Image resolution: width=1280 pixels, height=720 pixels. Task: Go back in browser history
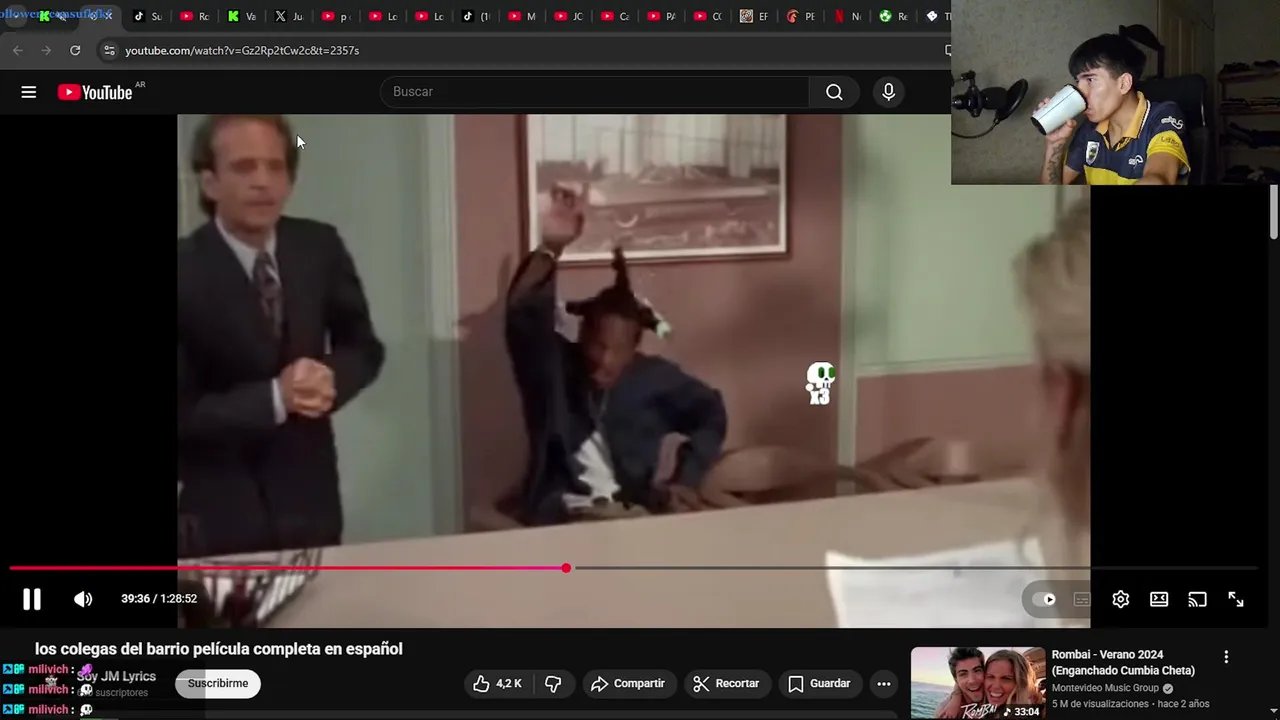pyautogui.click(x=18, y=50)
